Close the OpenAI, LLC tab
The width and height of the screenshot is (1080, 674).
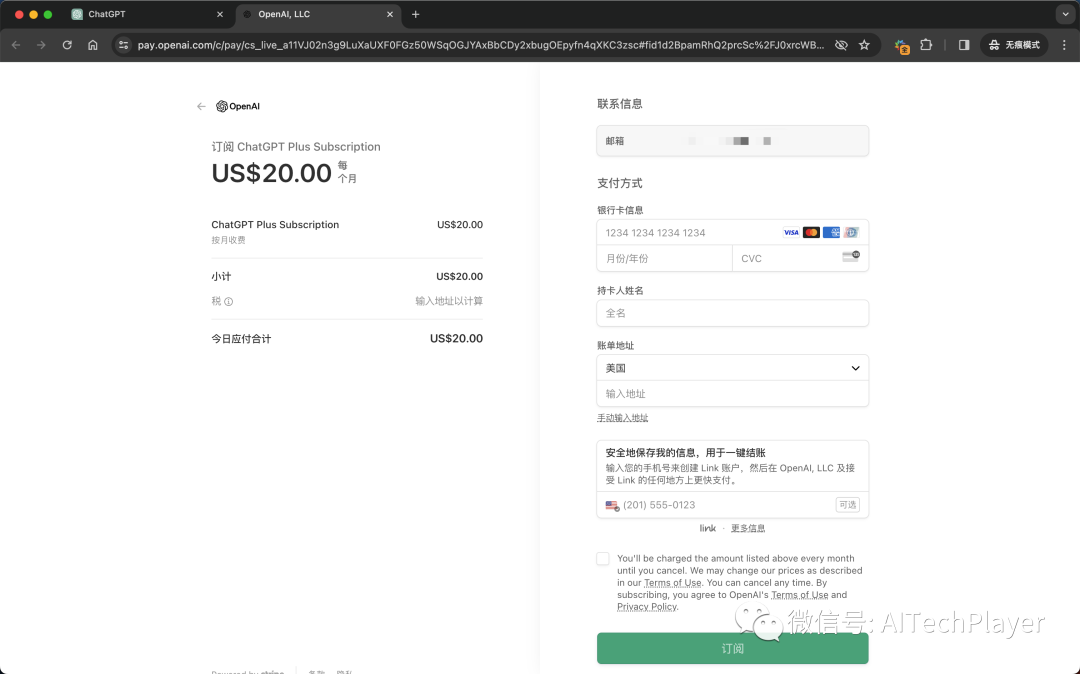point(390,14)
